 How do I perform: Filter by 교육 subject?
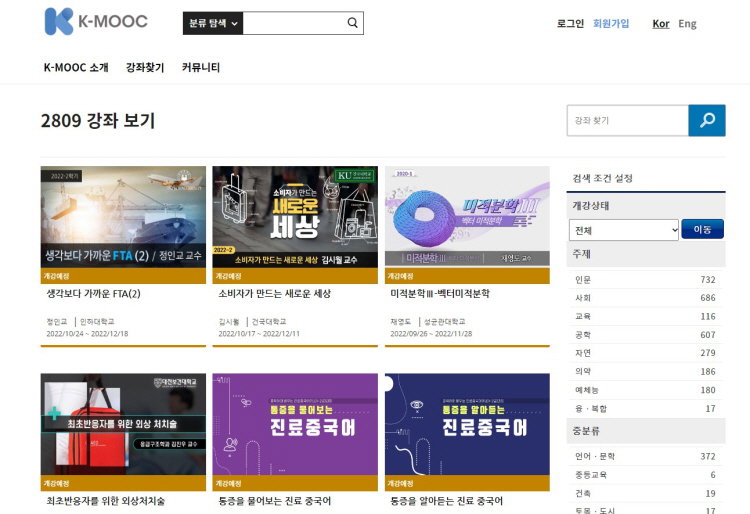645,317
